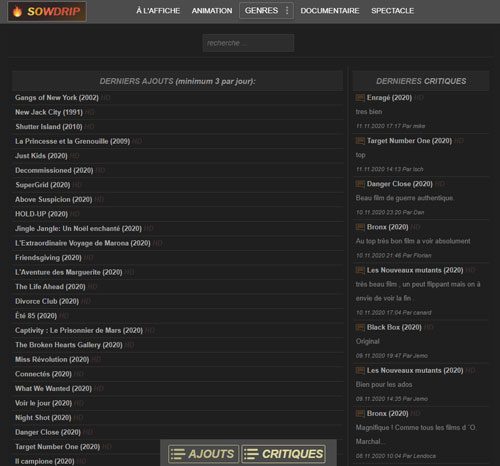Click the list icon on the Ajouts button
Screen dimensions: 500x466
178,454
